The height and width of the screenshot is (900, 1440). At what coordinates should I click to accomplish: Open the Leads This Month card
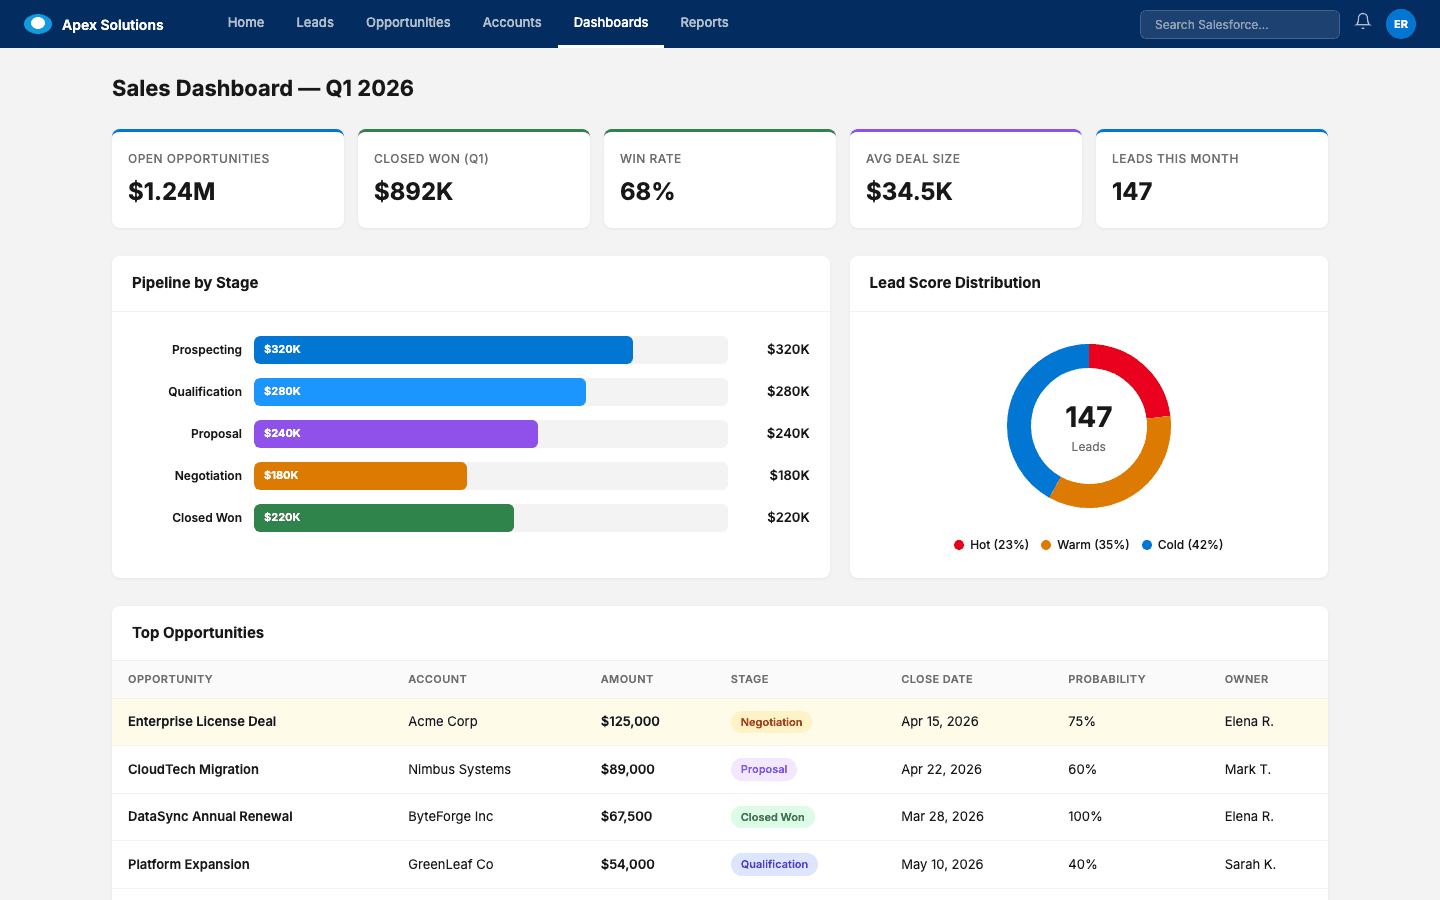pos(1212,179)
